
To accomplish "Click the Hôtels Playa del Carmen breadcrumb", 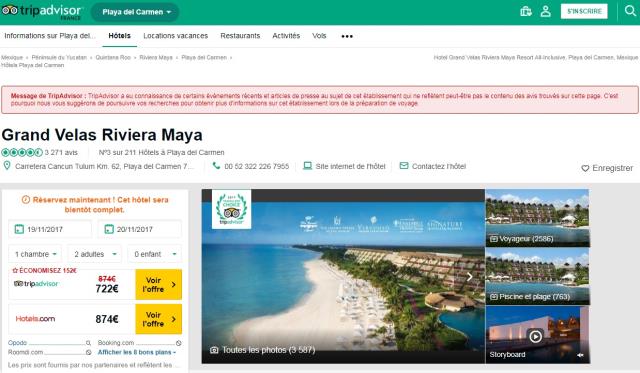I will (33, 65).
